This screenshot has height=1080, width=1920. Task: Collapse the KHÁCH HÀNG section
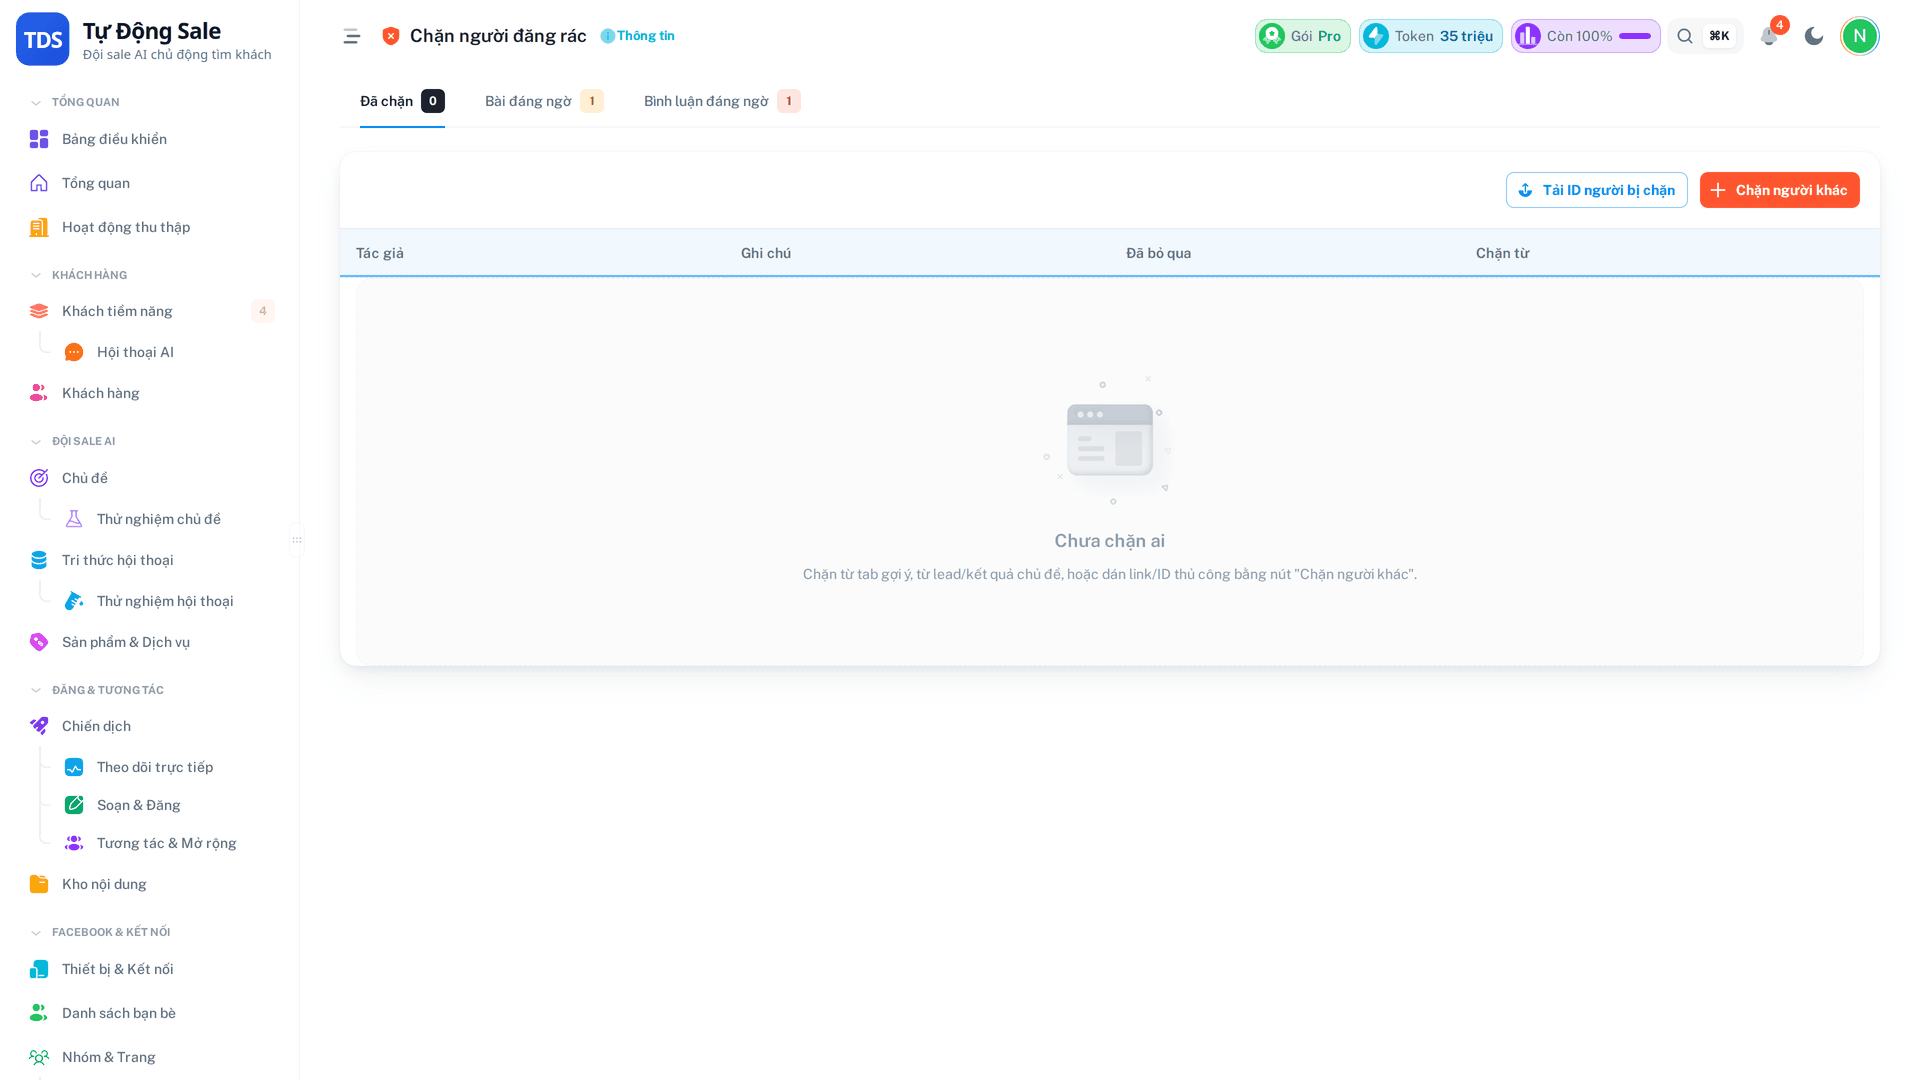[x=36, y=275]
